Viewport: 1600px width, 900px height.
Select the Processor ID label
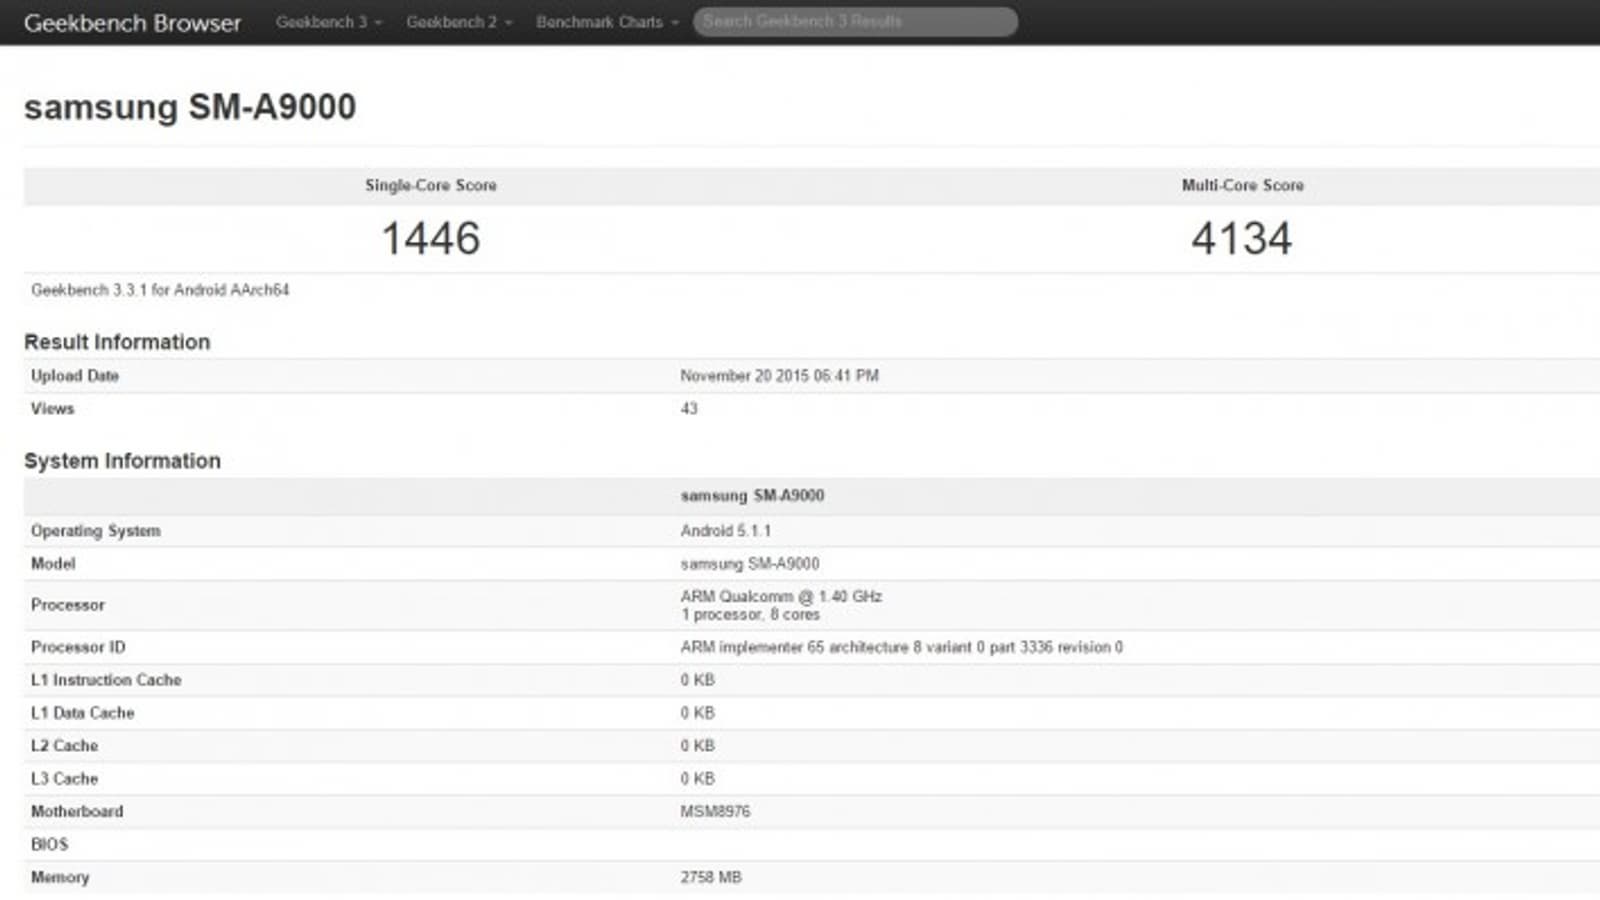pos(78,647)
